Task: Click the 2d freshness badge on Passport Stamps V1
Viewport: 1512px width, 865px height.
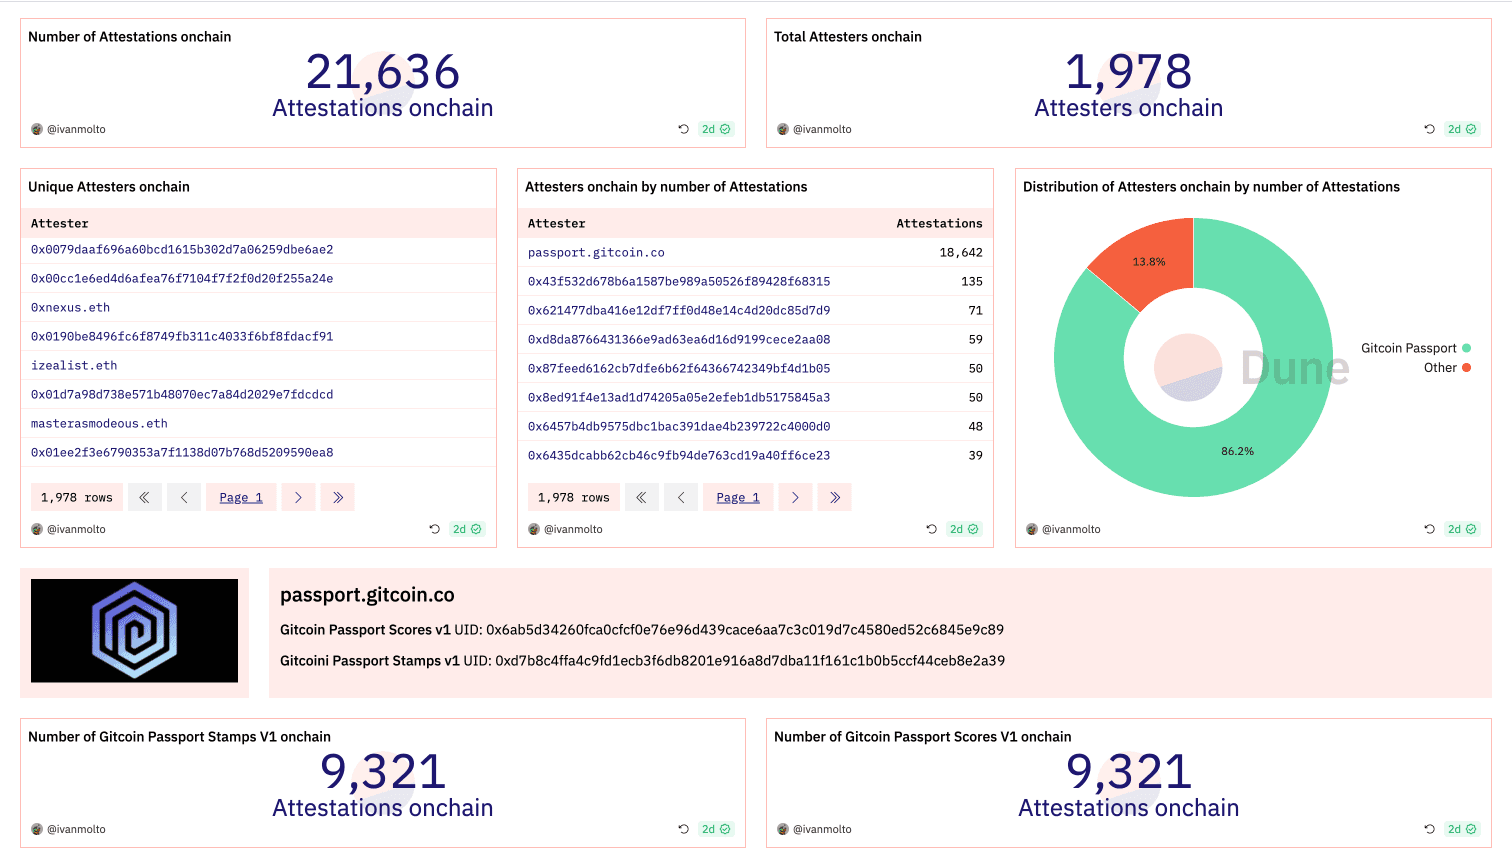Action: (x=716, y=829)
